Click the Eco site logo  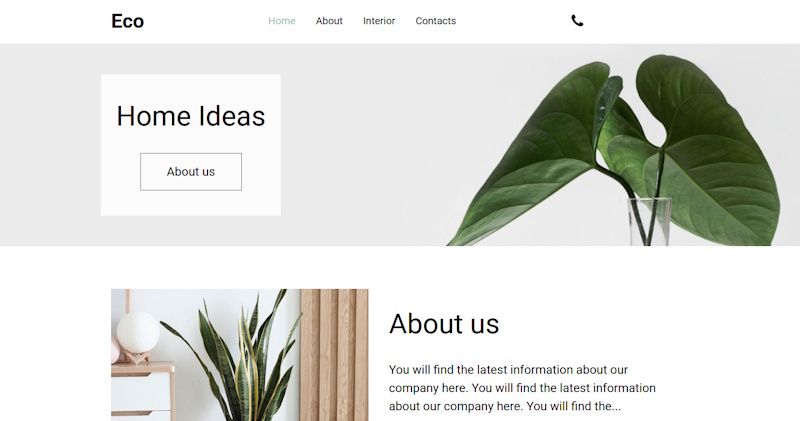tap(128, 21)
